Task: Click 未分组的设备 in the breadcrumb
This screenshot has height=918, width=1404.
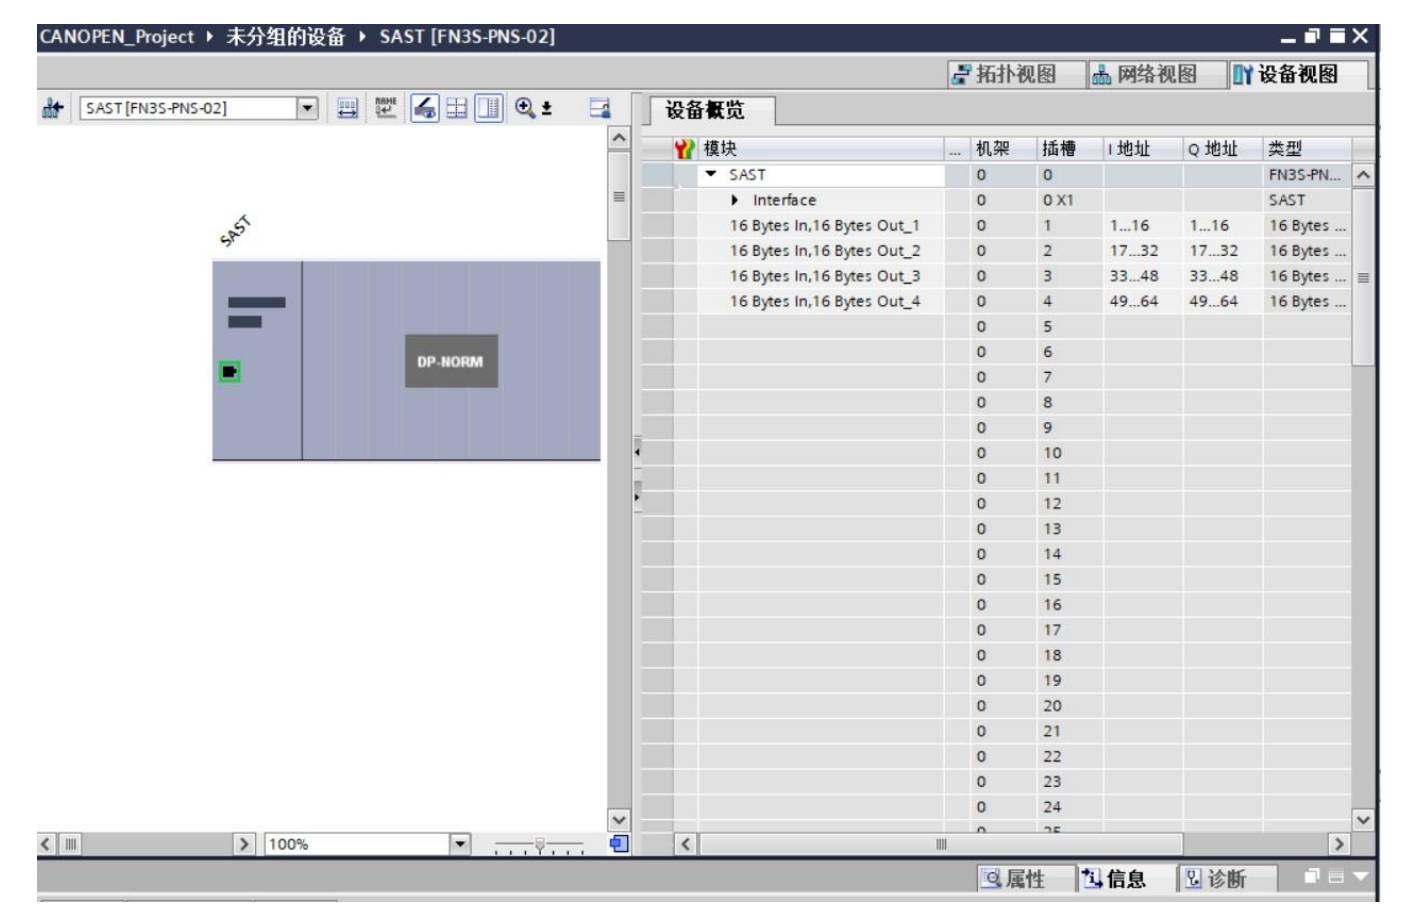Action: click(x=285, y=37)
